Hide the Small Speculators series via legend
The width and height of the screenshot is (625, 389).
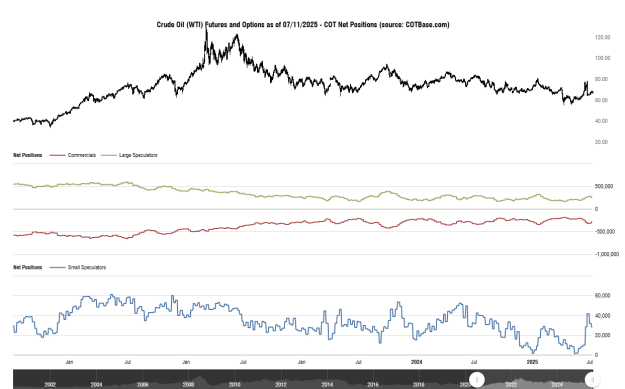click(78, 267)
